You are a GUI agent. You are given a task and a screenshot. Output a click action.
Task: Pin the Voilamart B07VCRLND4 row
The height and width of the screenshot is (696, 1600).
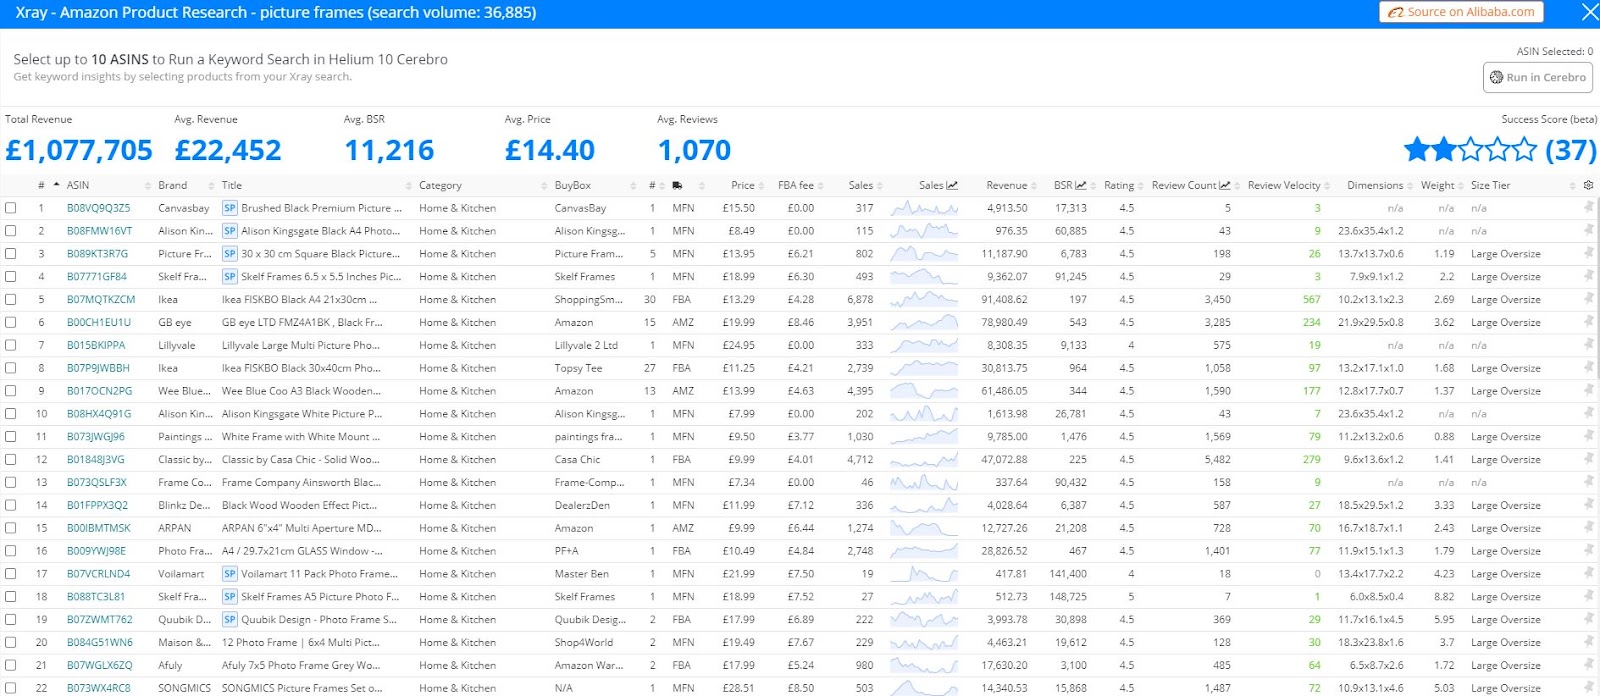[x=1588, y=573]
